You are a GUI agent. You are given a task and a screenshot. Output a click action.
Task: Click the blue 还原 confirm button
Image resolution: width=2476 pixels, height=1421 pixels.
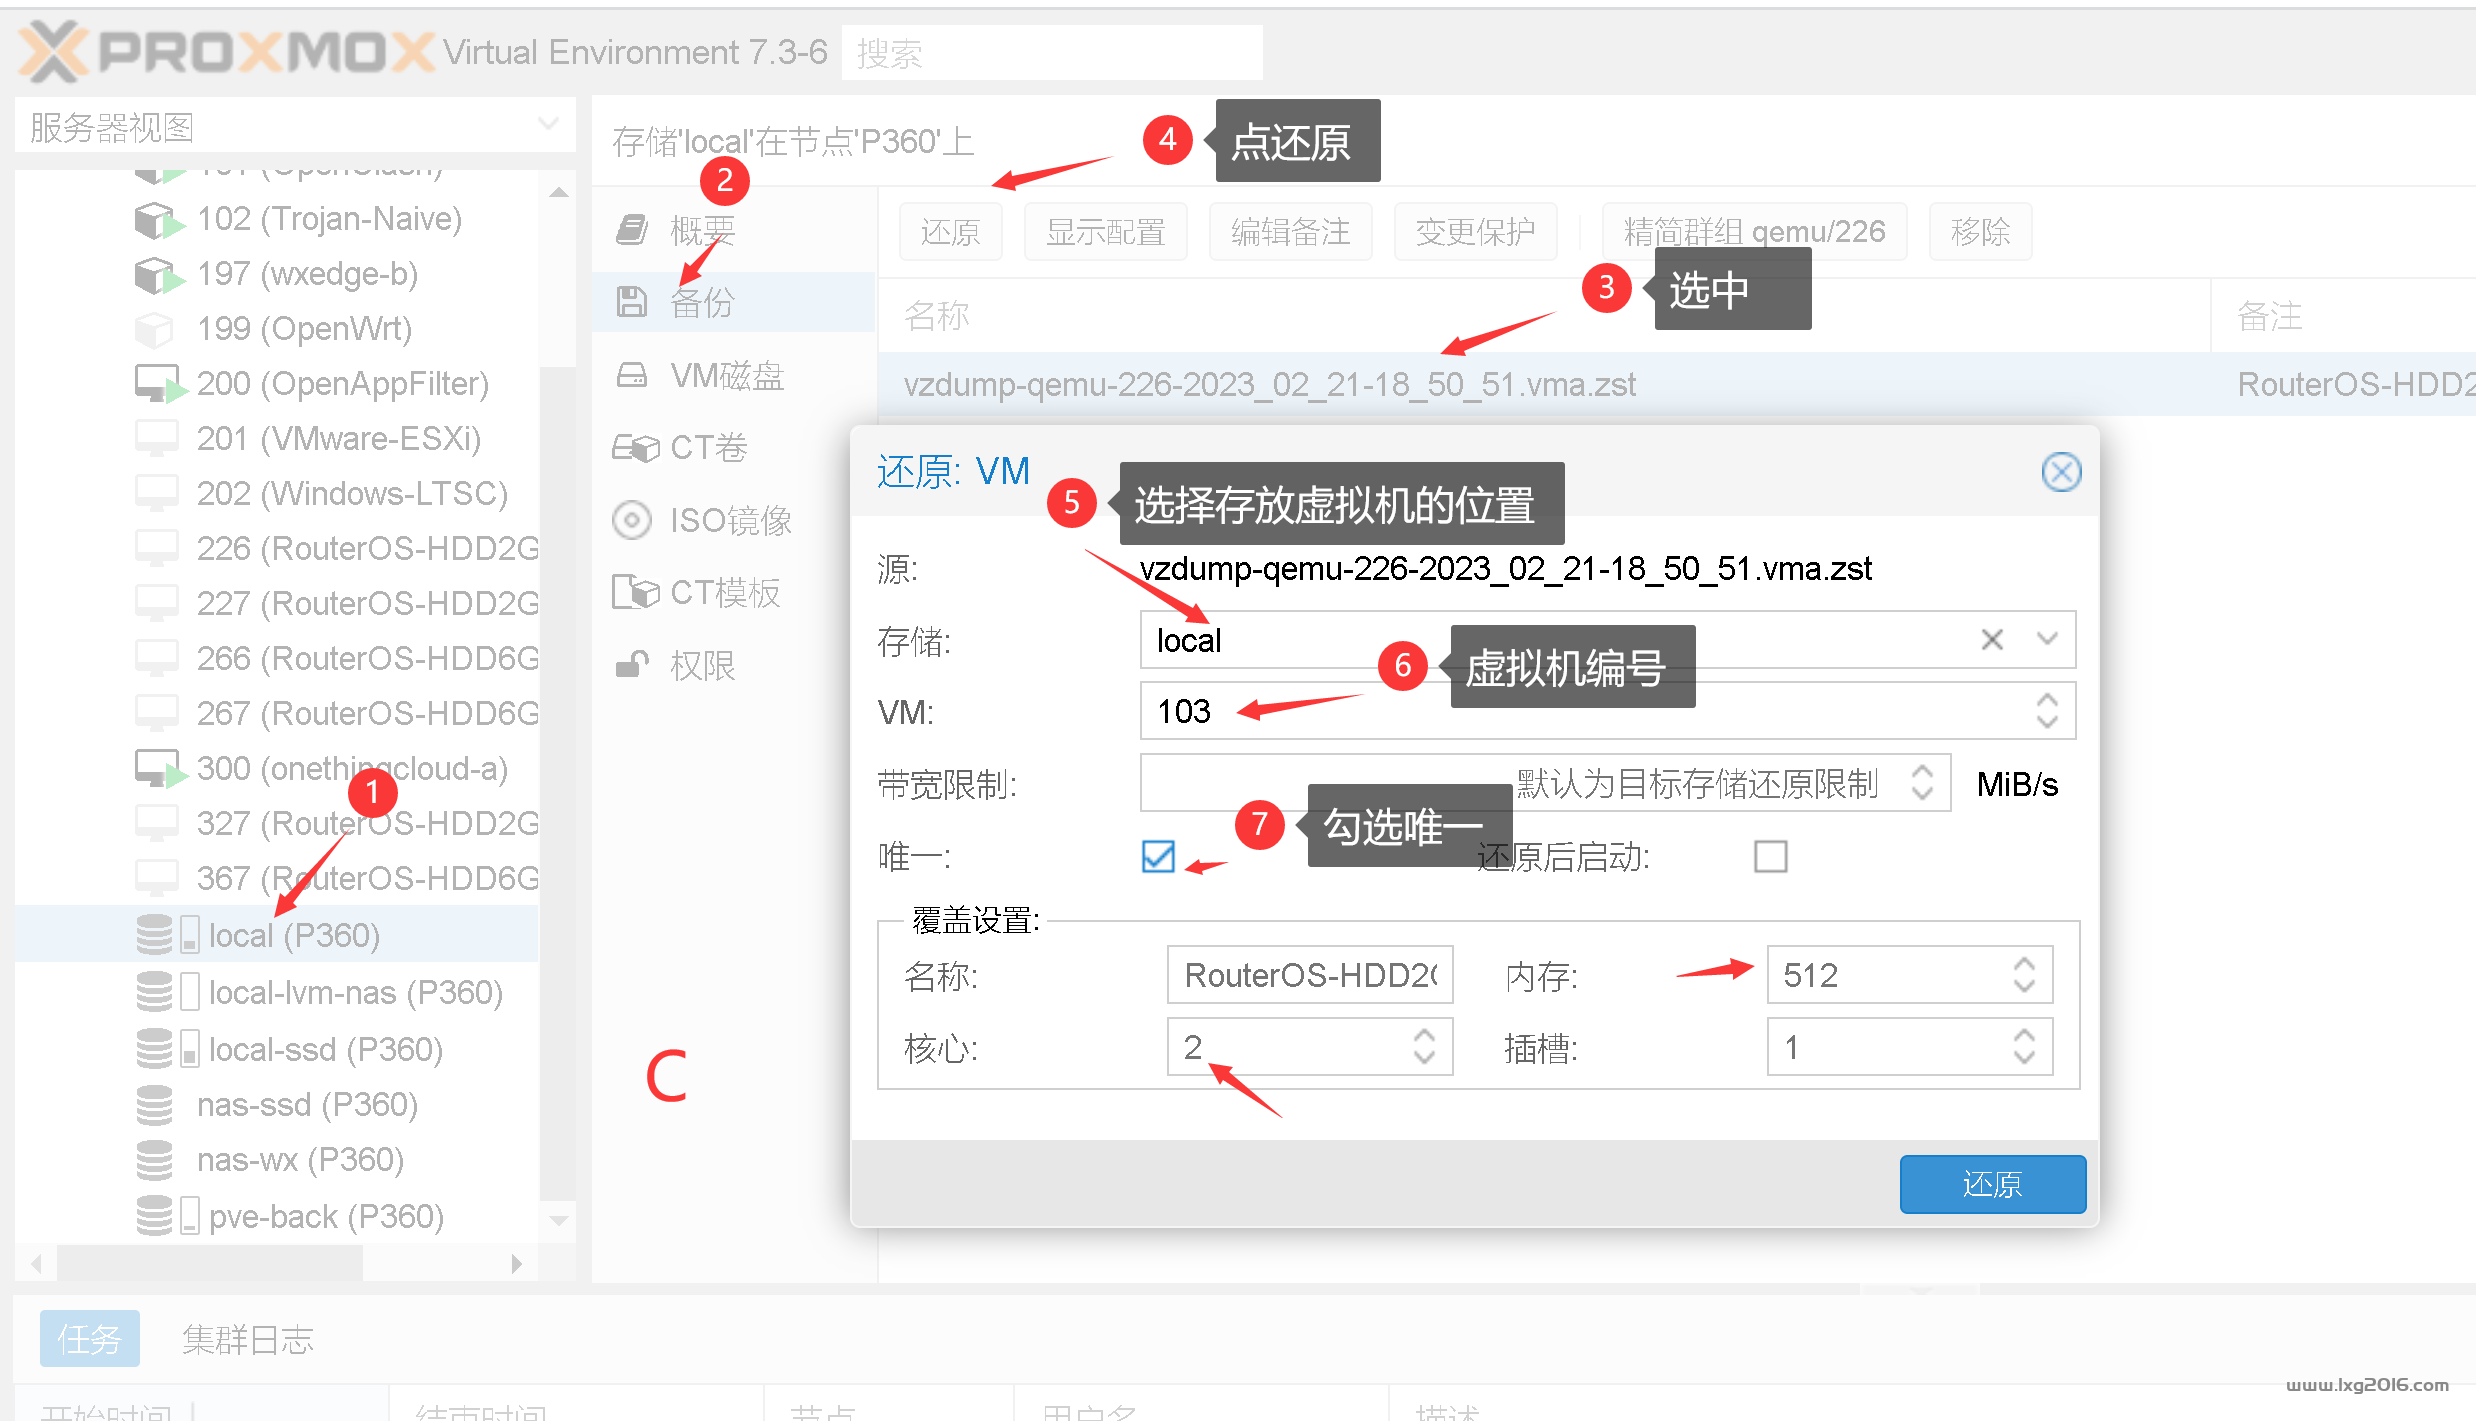pos(1991,1184)
